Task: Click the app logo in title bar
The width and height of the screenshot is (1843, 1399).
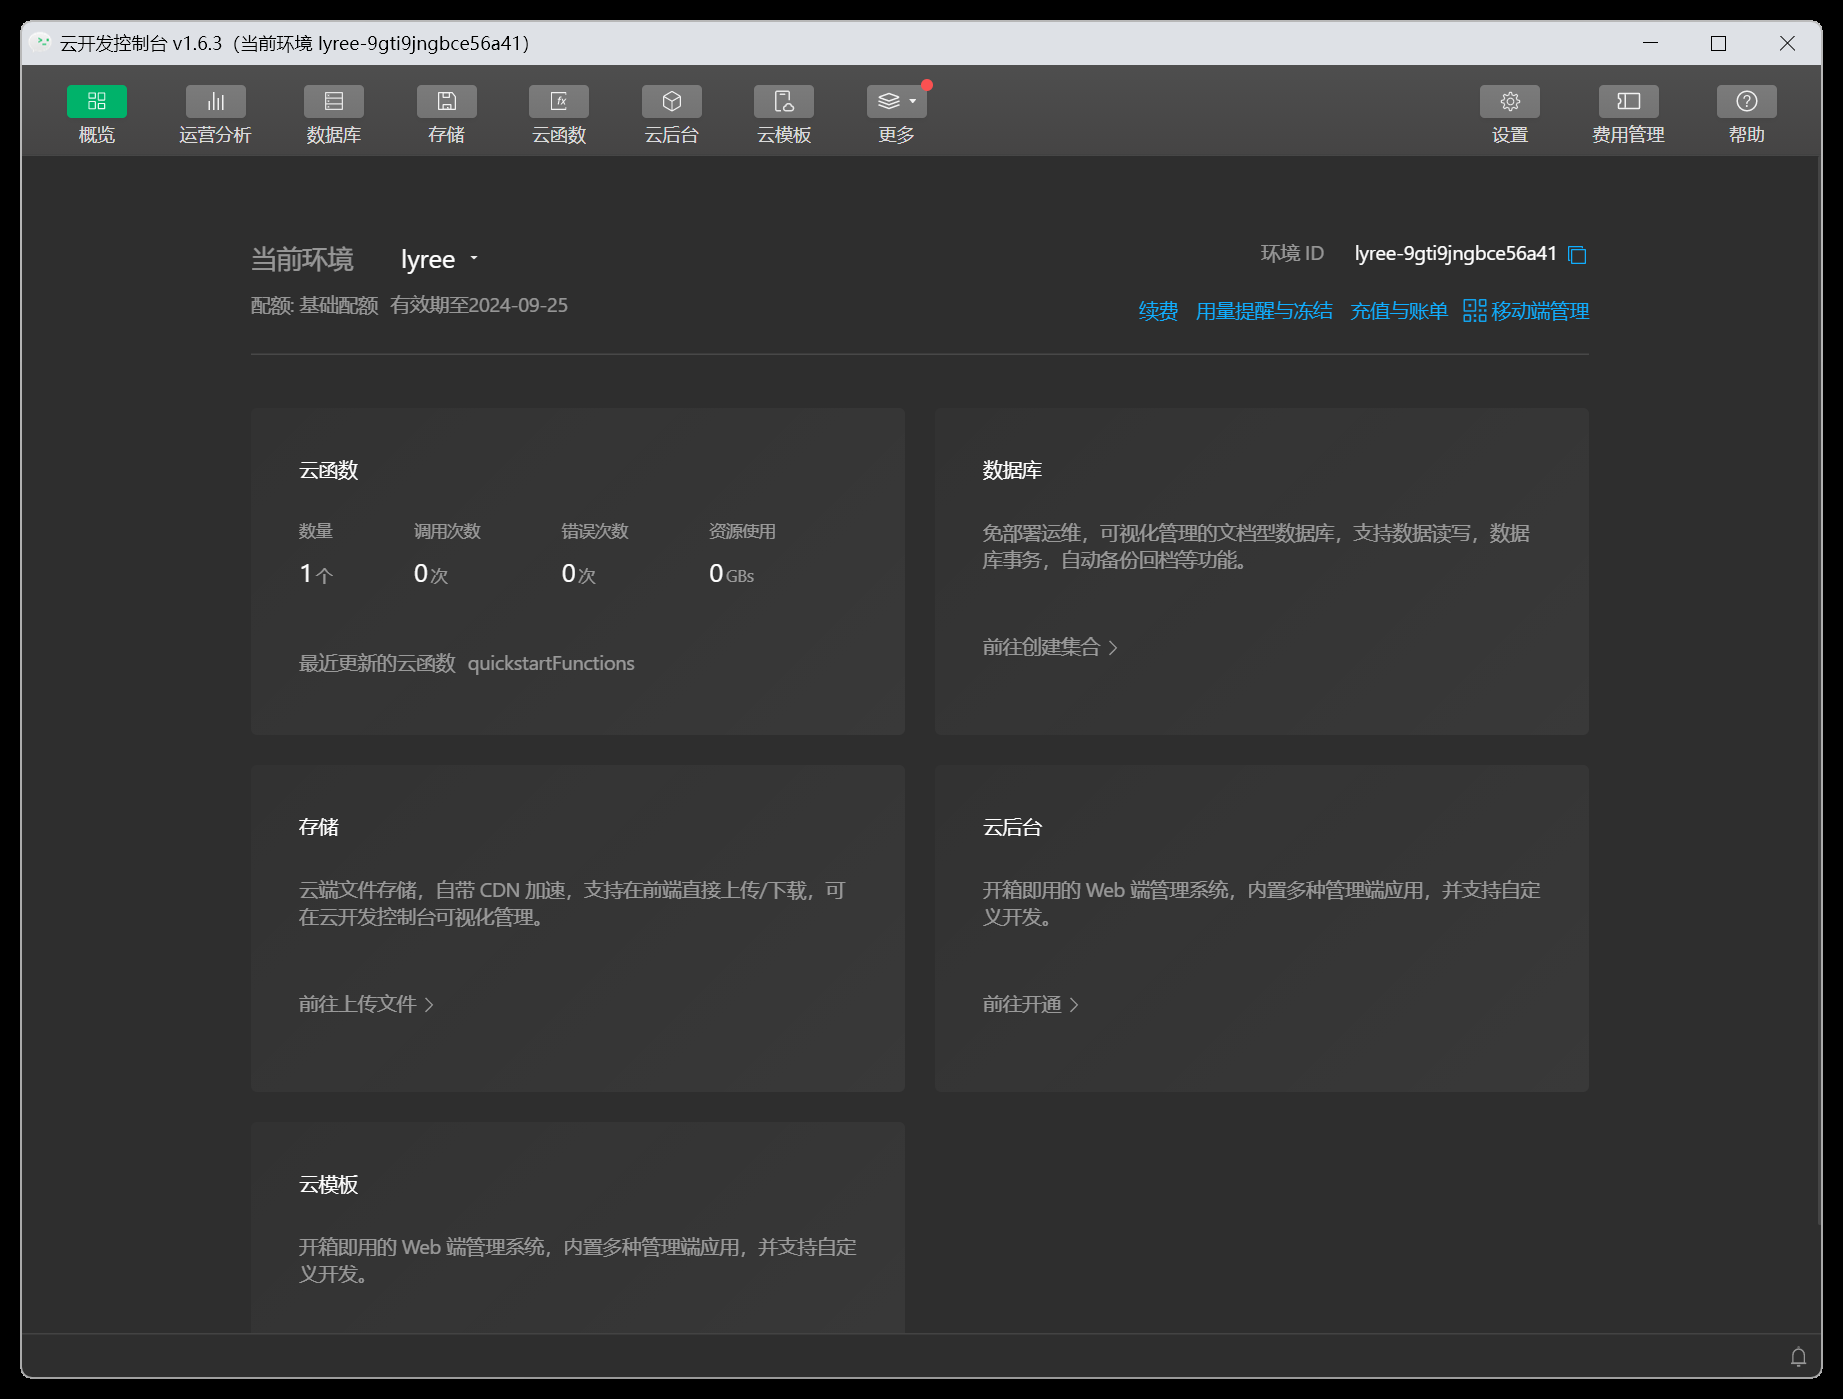Action: [41, 43]
